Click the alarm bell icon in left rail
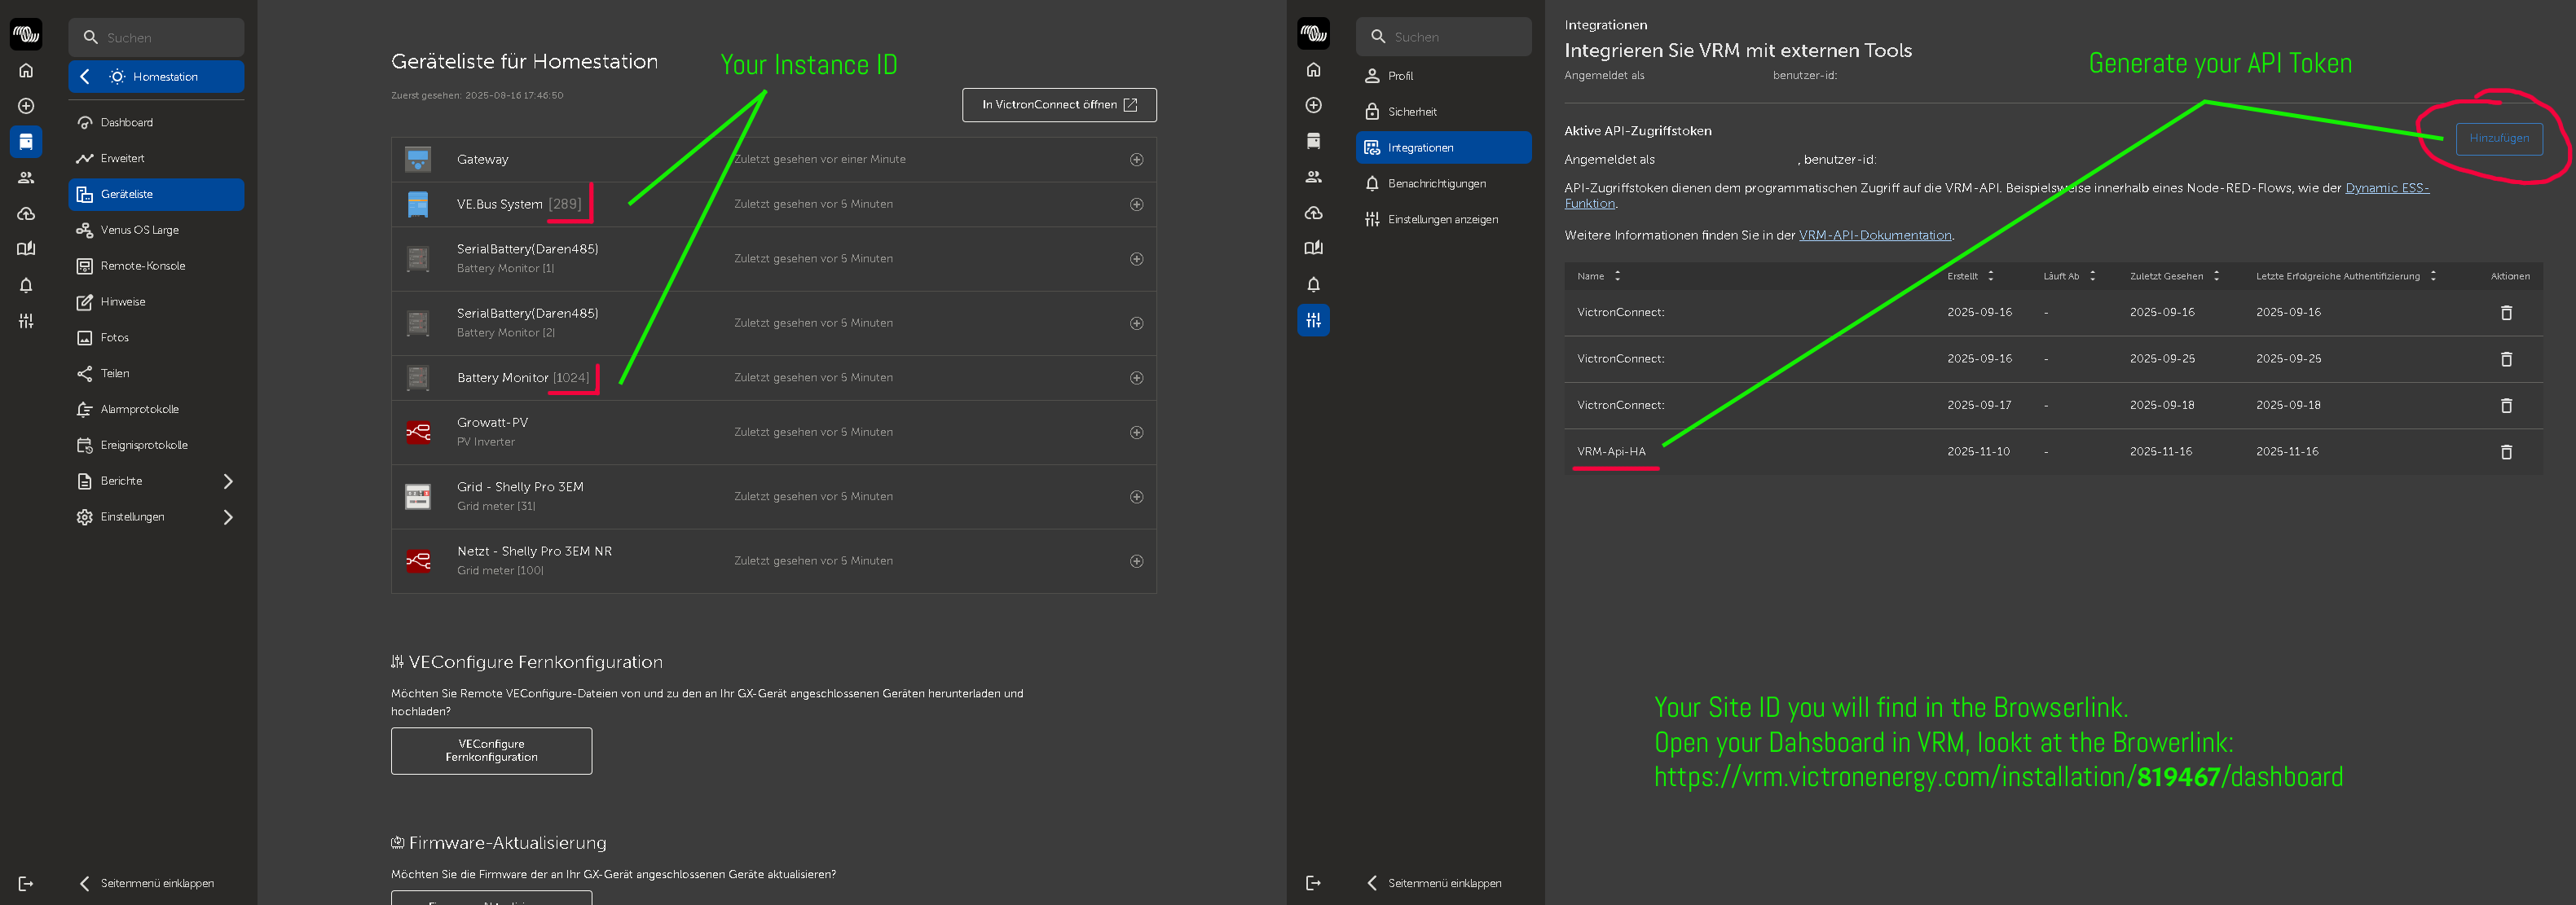The image size is (2576, 905). tap(26, 285)
